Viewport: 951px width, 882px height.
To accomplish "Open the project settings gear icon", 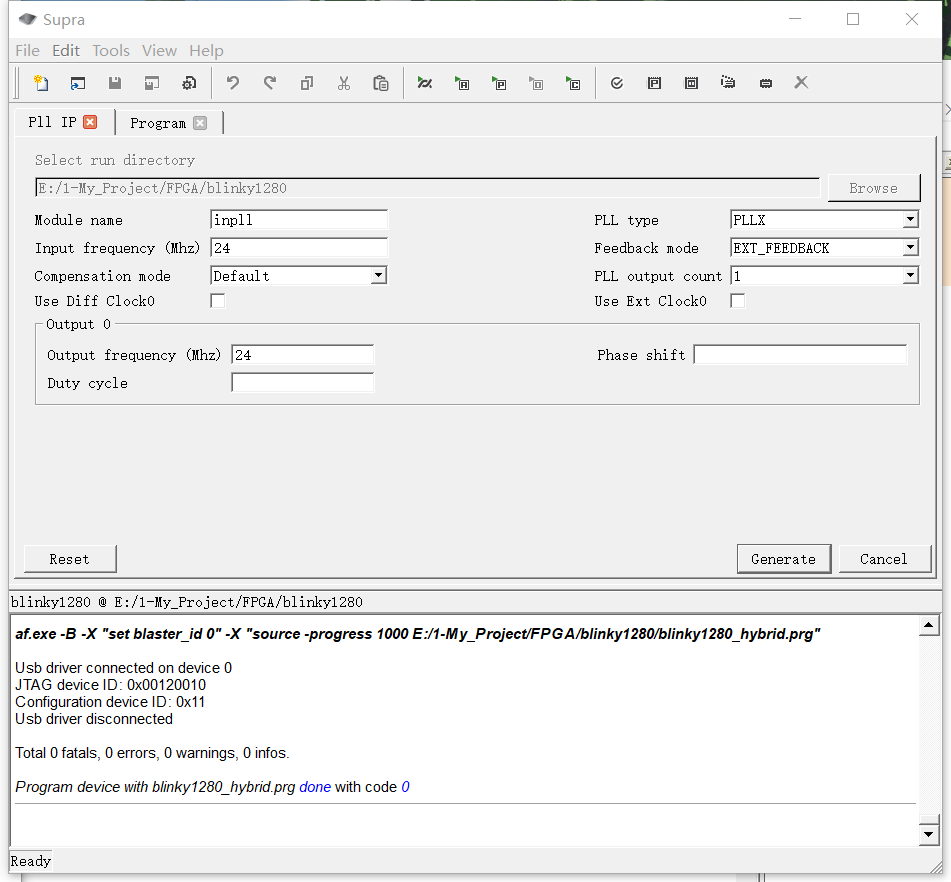I will (188, 83).
